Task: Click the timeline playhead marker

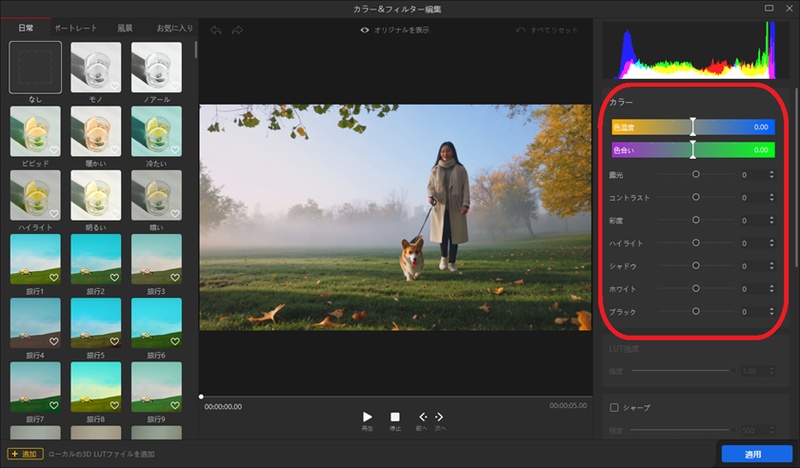Action: click(201, 397)
